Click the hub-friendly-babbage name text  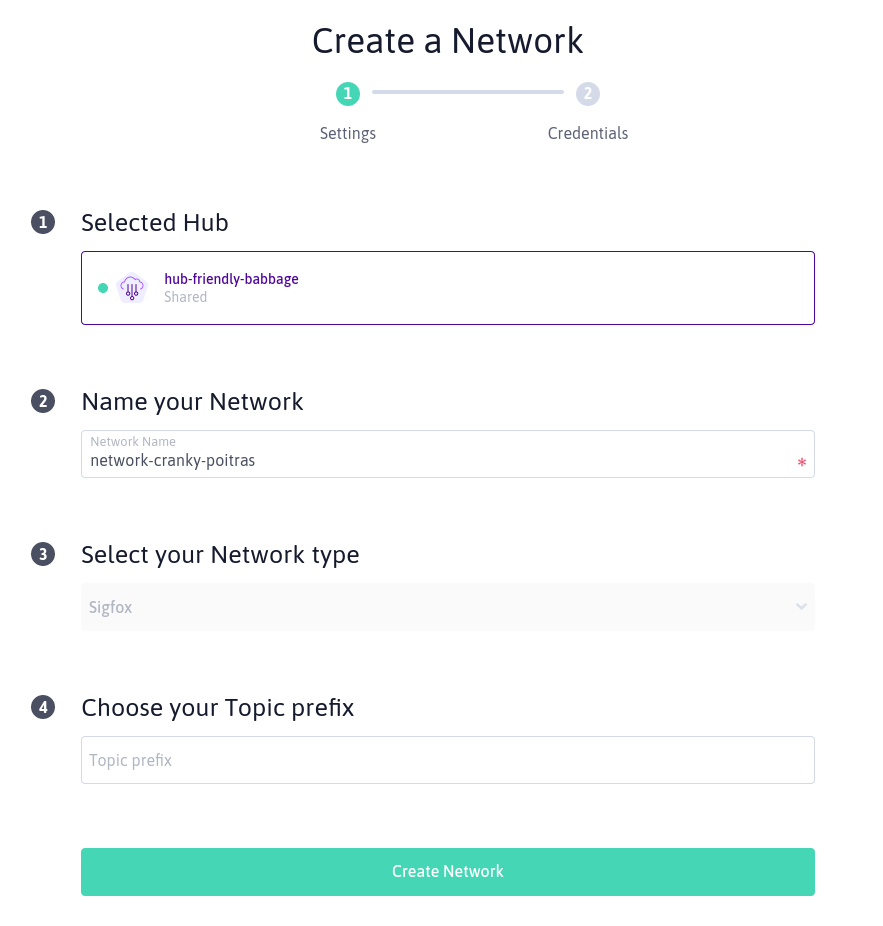point(231,279)
